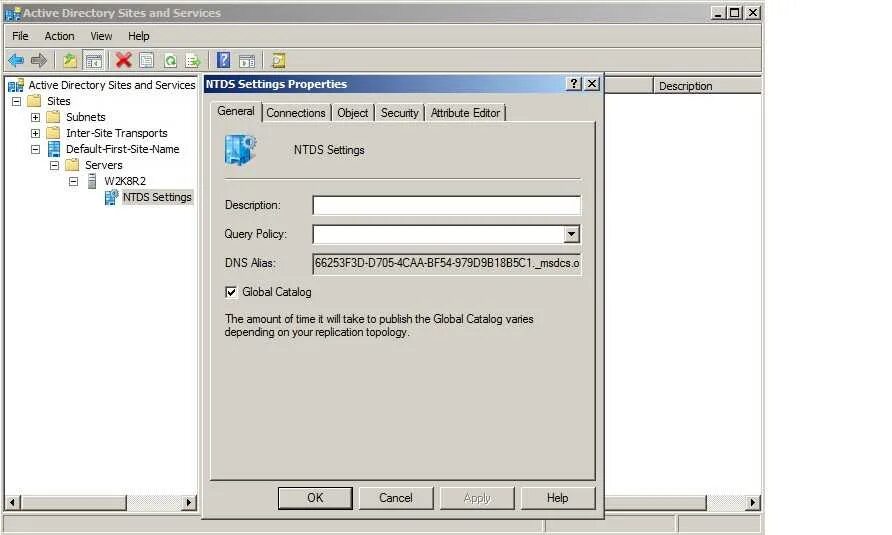The width and height of the screenshot is (892, 535).
Task: Click the large NTDS Settings icon in the dialog
Action: (241, 150)
